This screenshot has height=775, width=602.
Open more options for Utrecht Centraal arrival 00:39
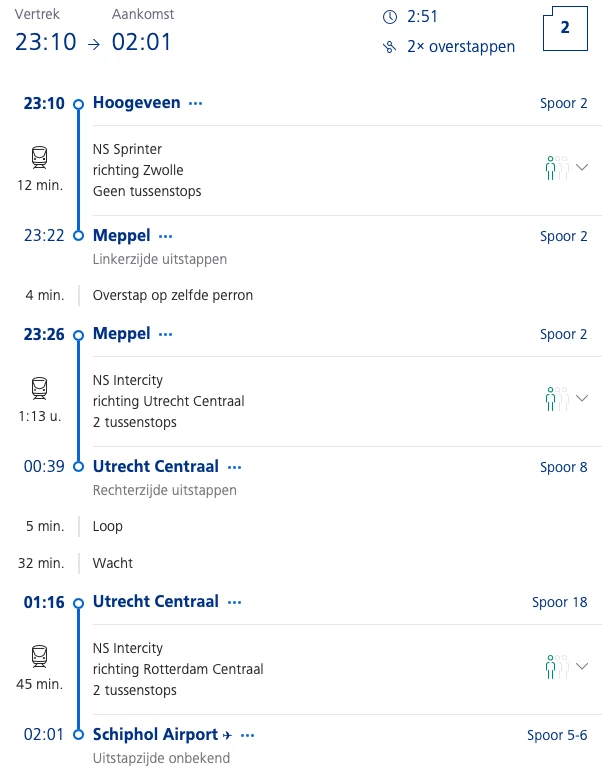click(235, 467)
